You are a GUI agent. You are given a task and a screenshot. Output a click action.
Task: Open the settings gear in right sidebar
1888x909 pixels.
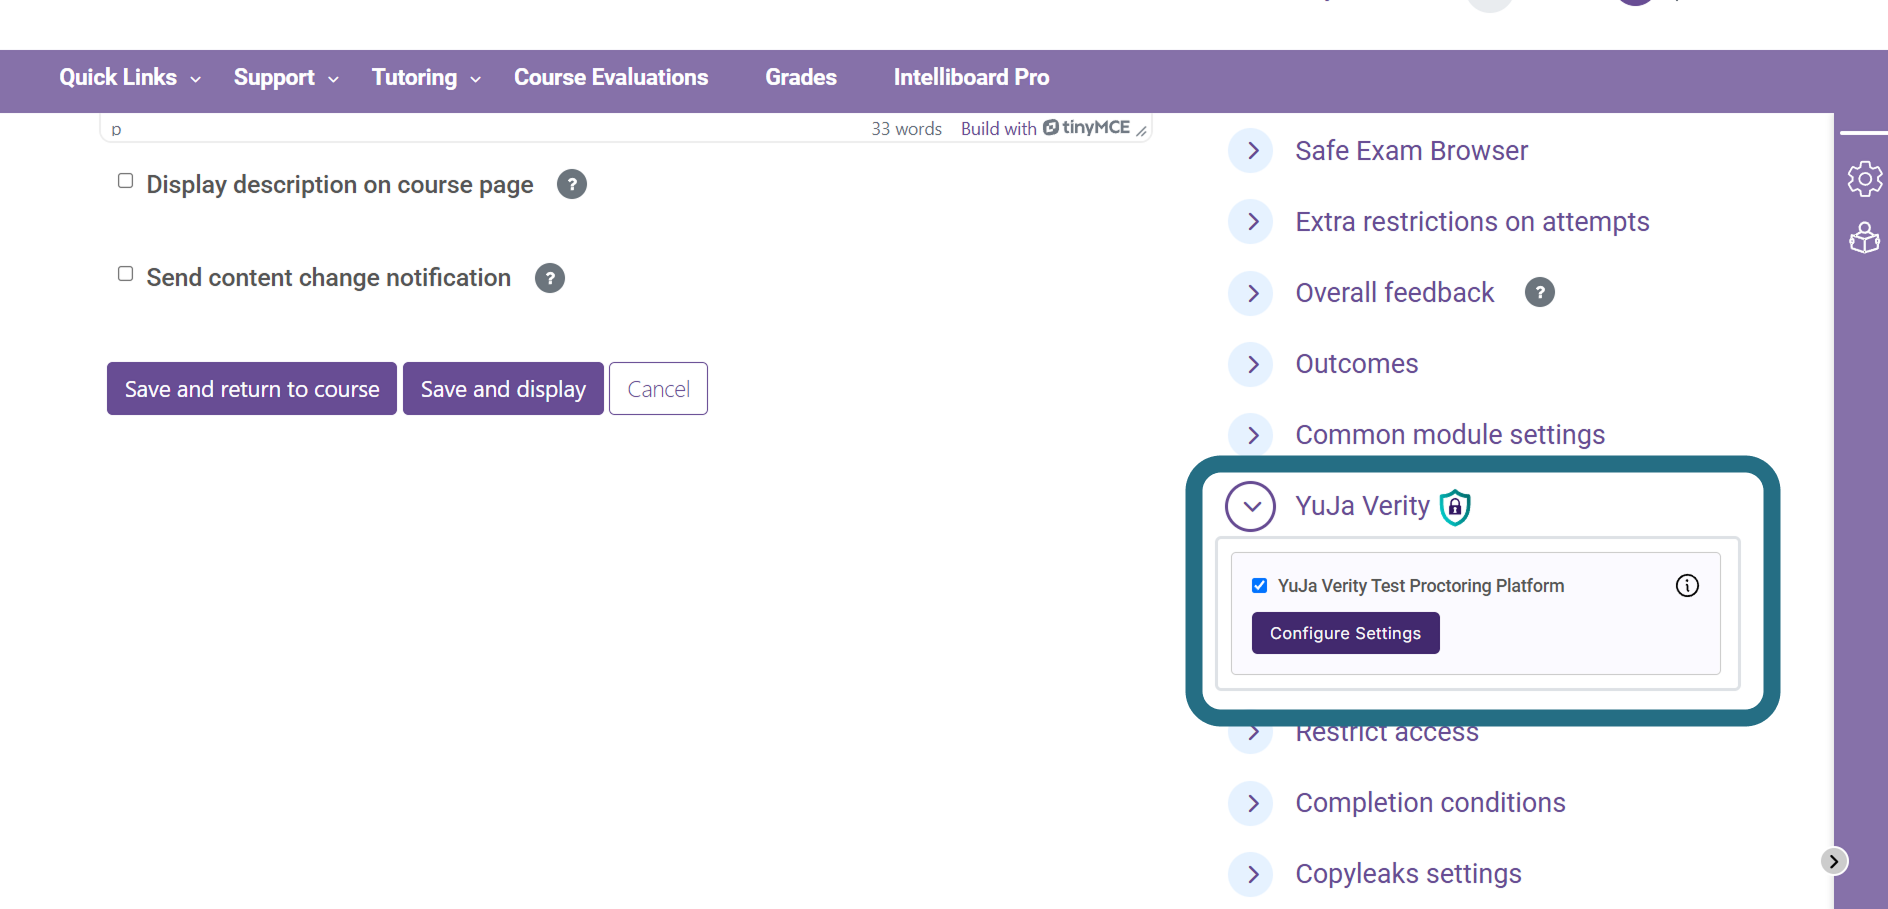click(x=1864, y=180)
